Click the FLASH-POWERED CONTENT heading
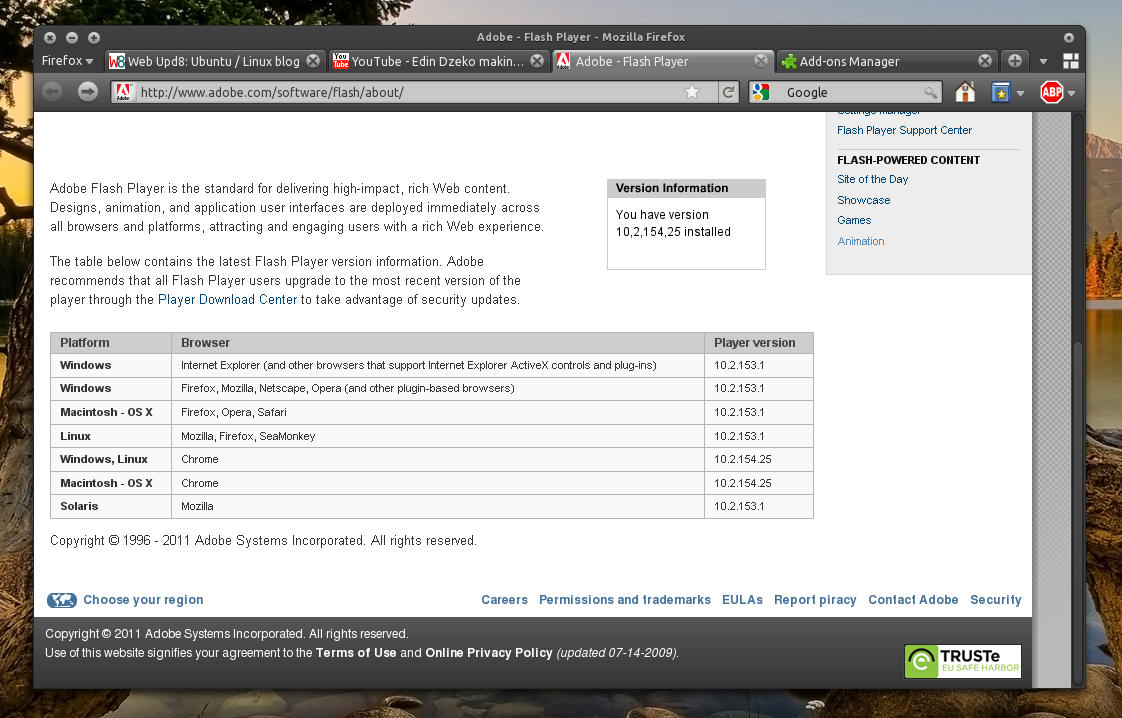The image size is (1122, 718). (x=908, y=160)
